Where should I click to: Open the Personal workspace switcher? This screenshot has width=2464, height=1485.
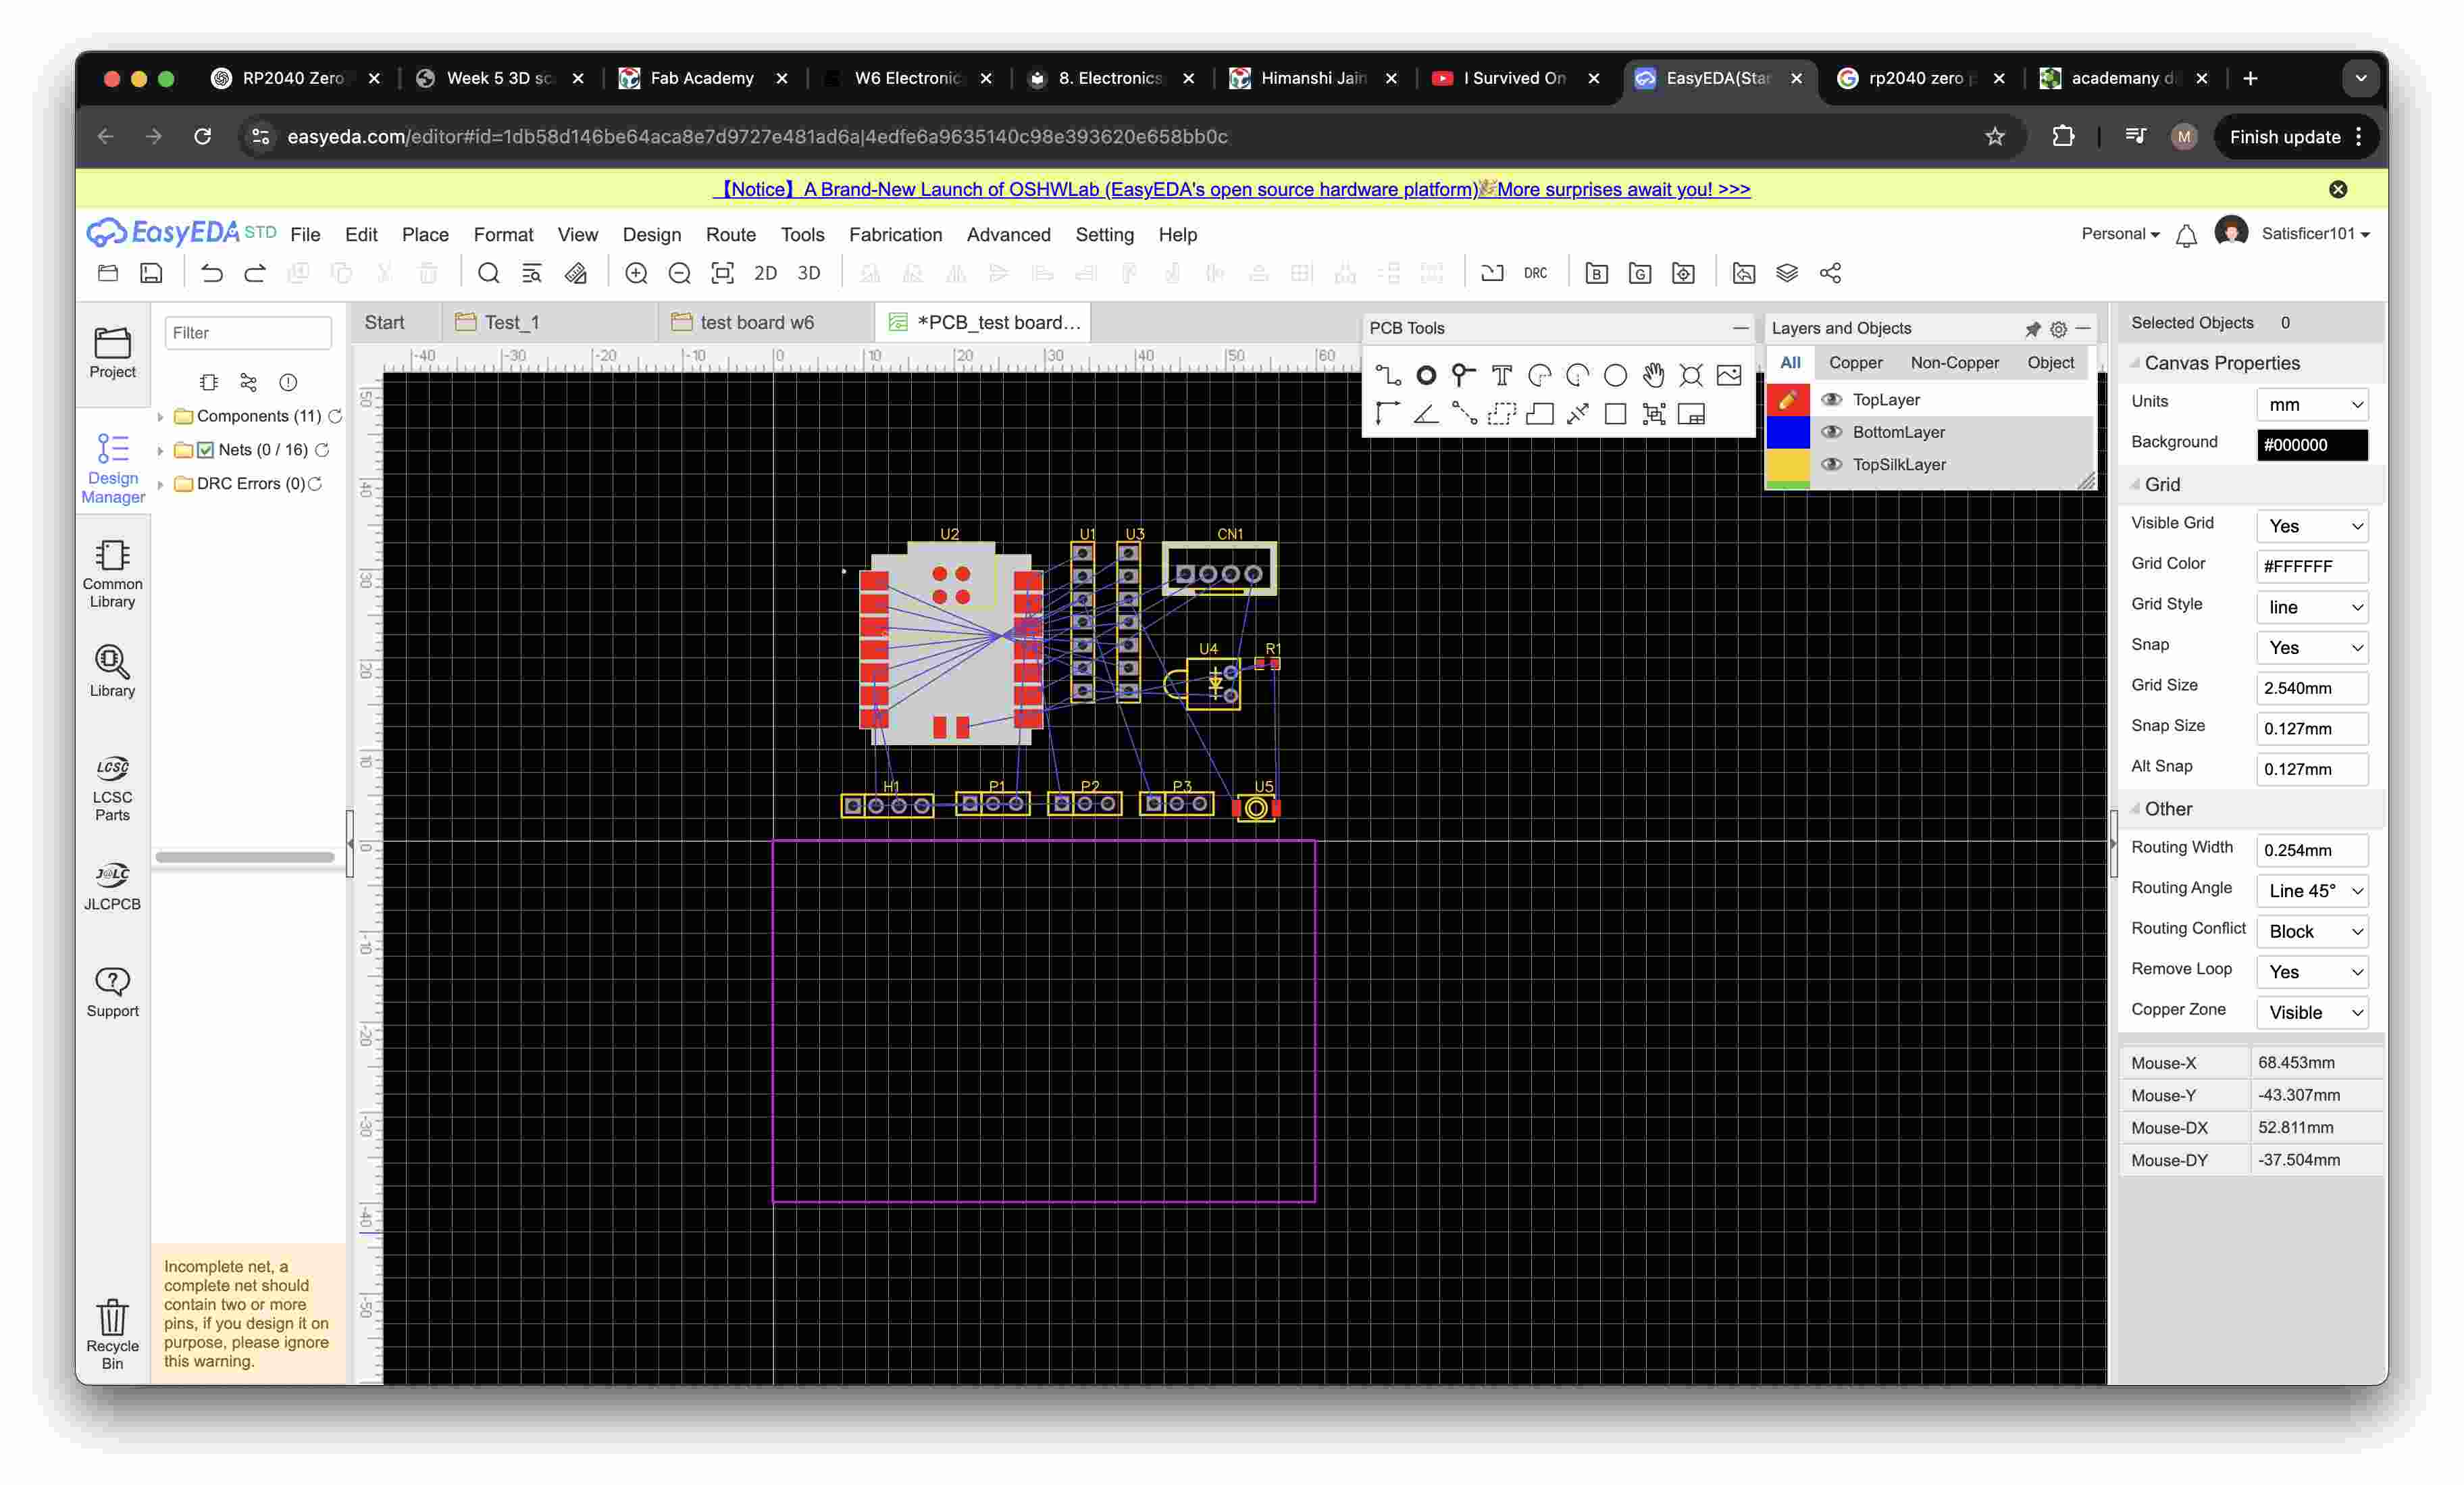(x=2119, y=233)
